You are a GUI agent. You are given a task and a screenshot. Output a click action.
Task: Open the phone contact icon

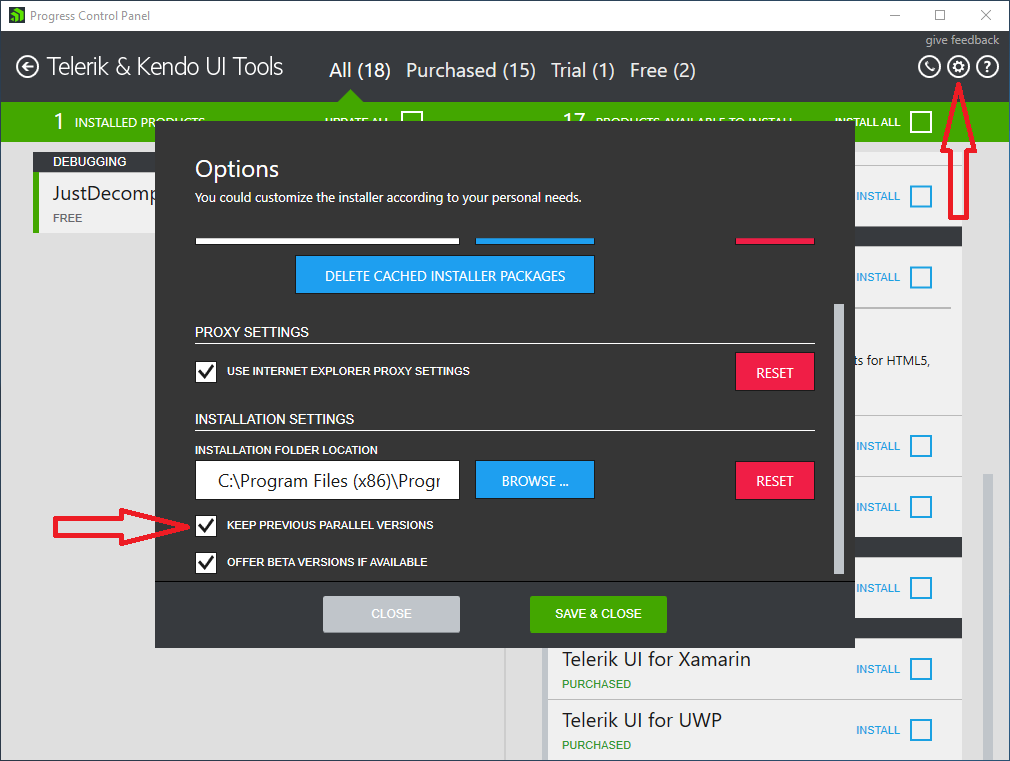(929, 66)
